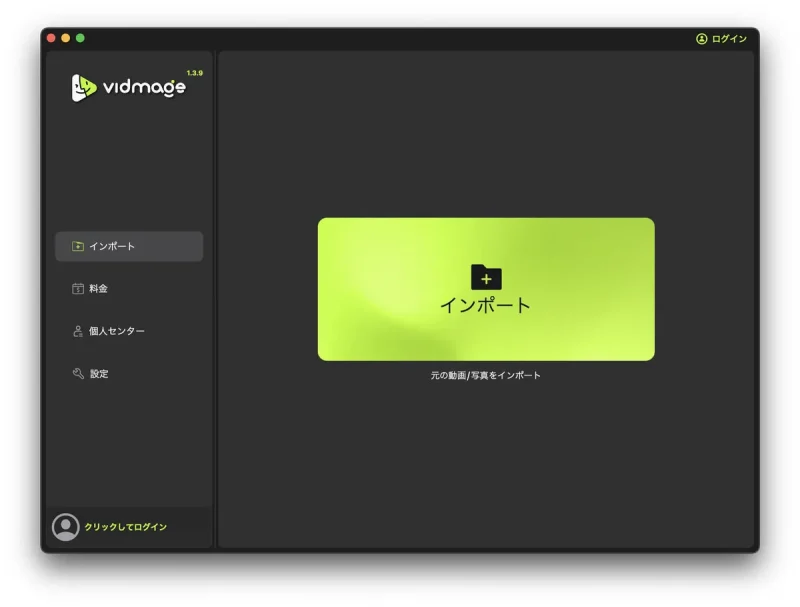Enter full screen with the green button
This screenshot has height=607, width=800.
[x=80, y=38]
